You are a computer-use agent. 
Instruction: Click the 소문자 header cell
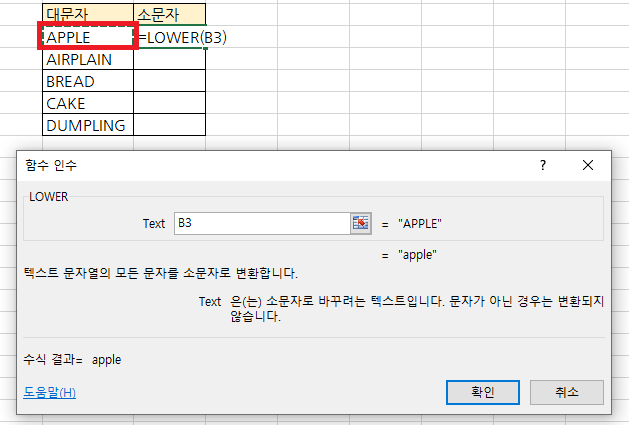click(x=170, y=14)
